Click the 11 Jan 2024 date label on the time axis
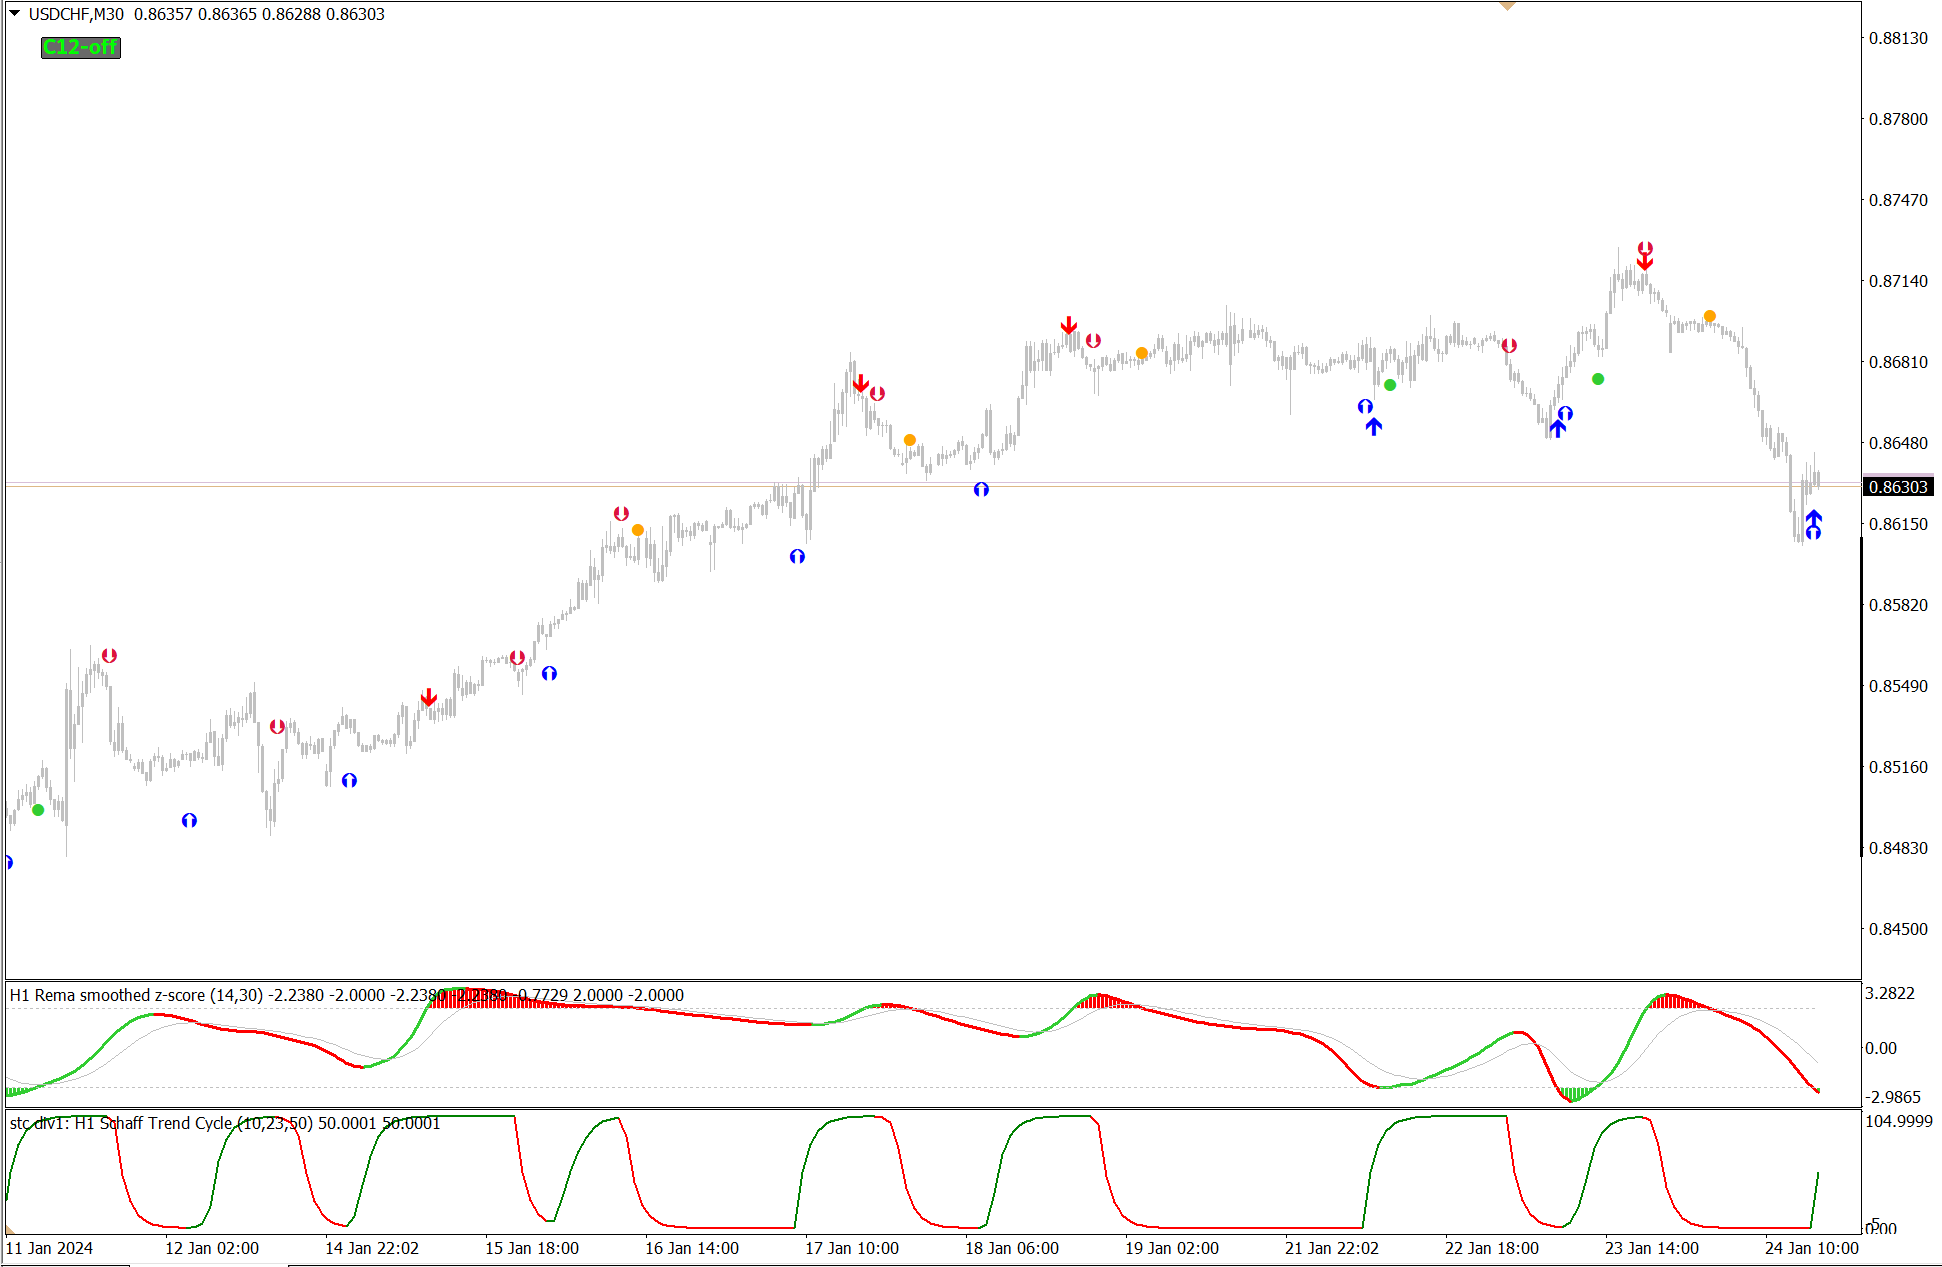 pos(50,1248)
